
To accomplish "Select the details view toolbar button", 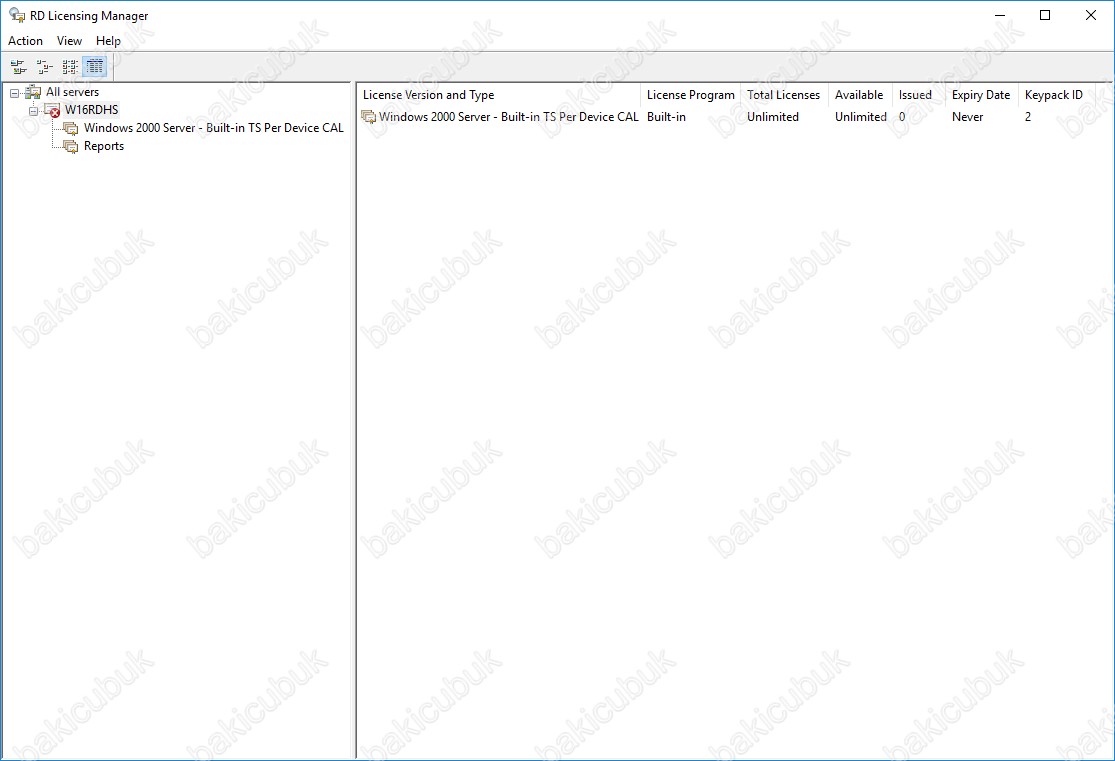I will (95, 67).
